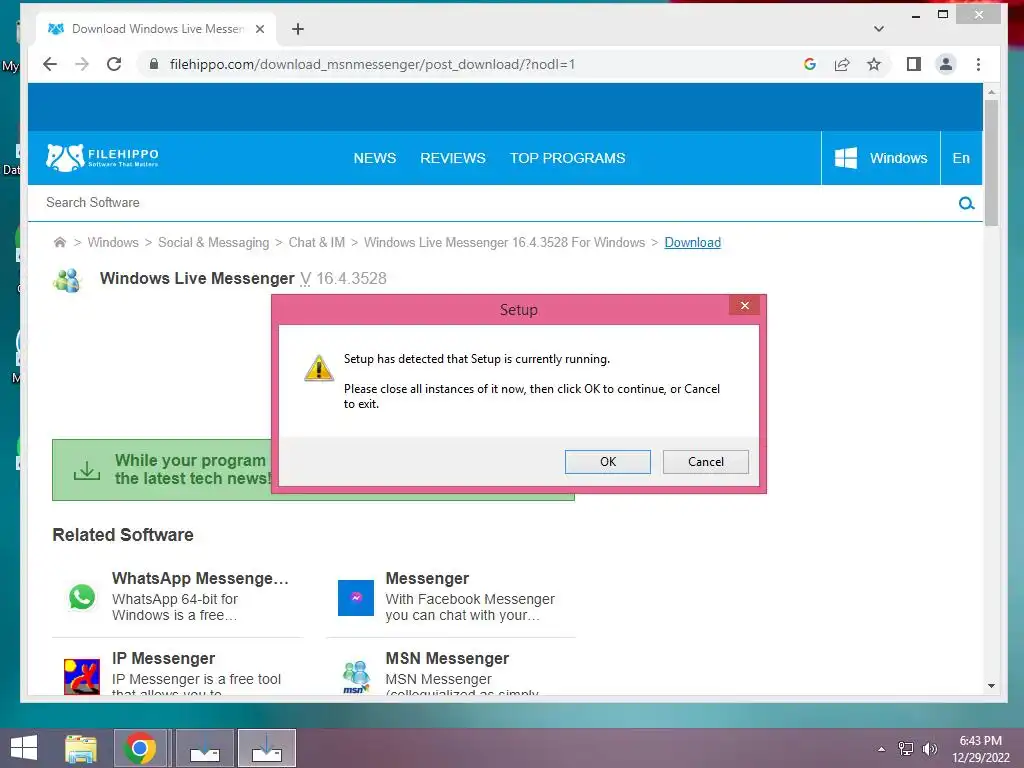Open Chrome three-dot menu
The width and height of the screenshot is (1024, 768).
click(978, 64)
